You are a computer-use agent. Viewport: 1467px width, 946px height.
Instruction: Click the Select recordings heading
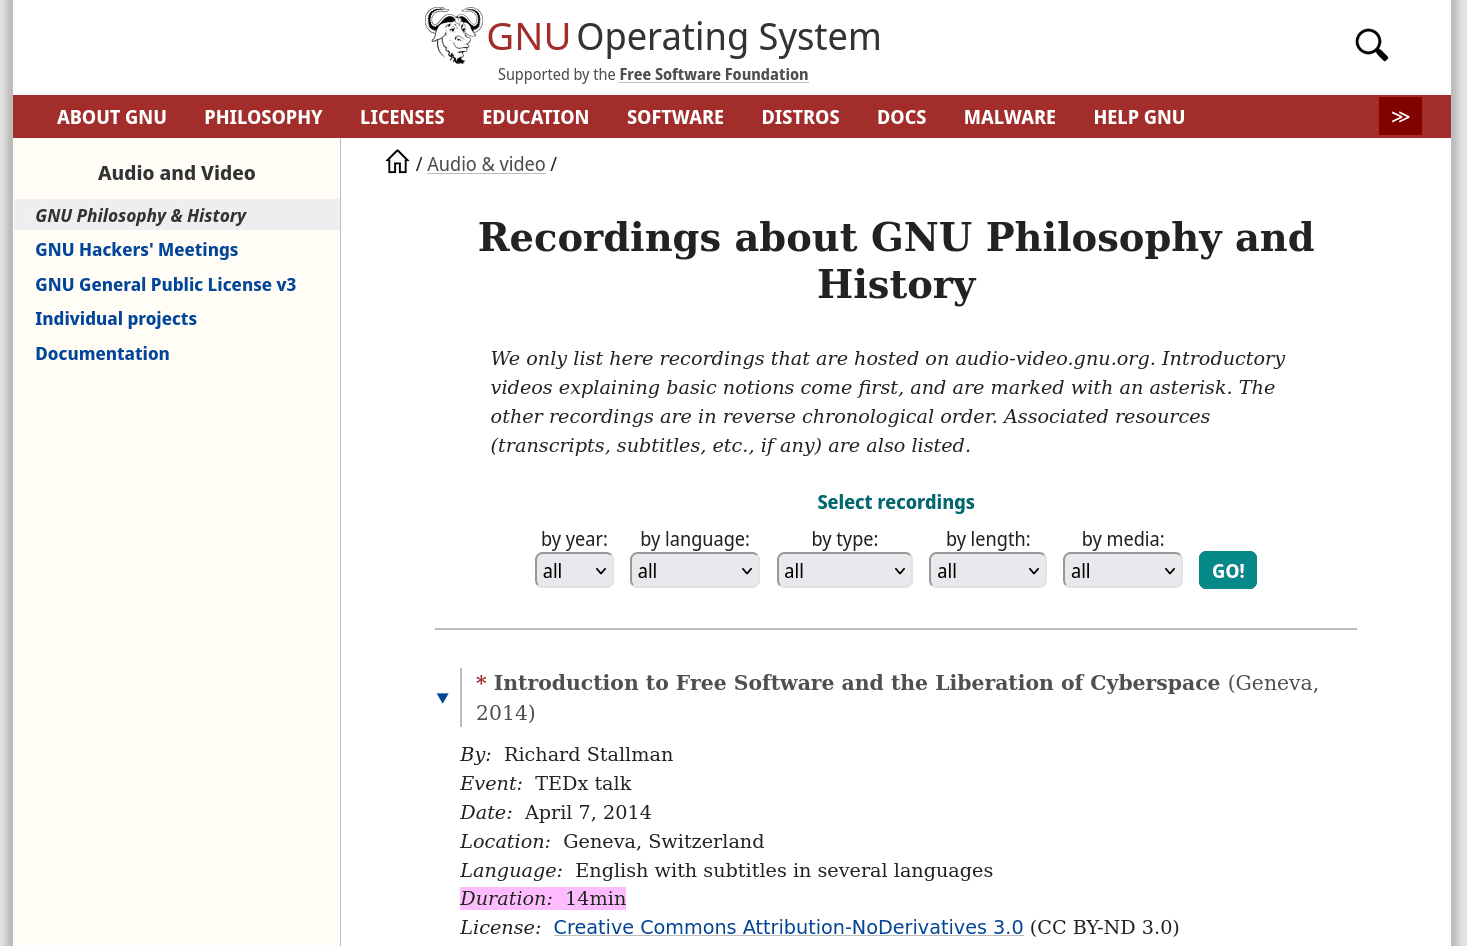tap(896, 502)
